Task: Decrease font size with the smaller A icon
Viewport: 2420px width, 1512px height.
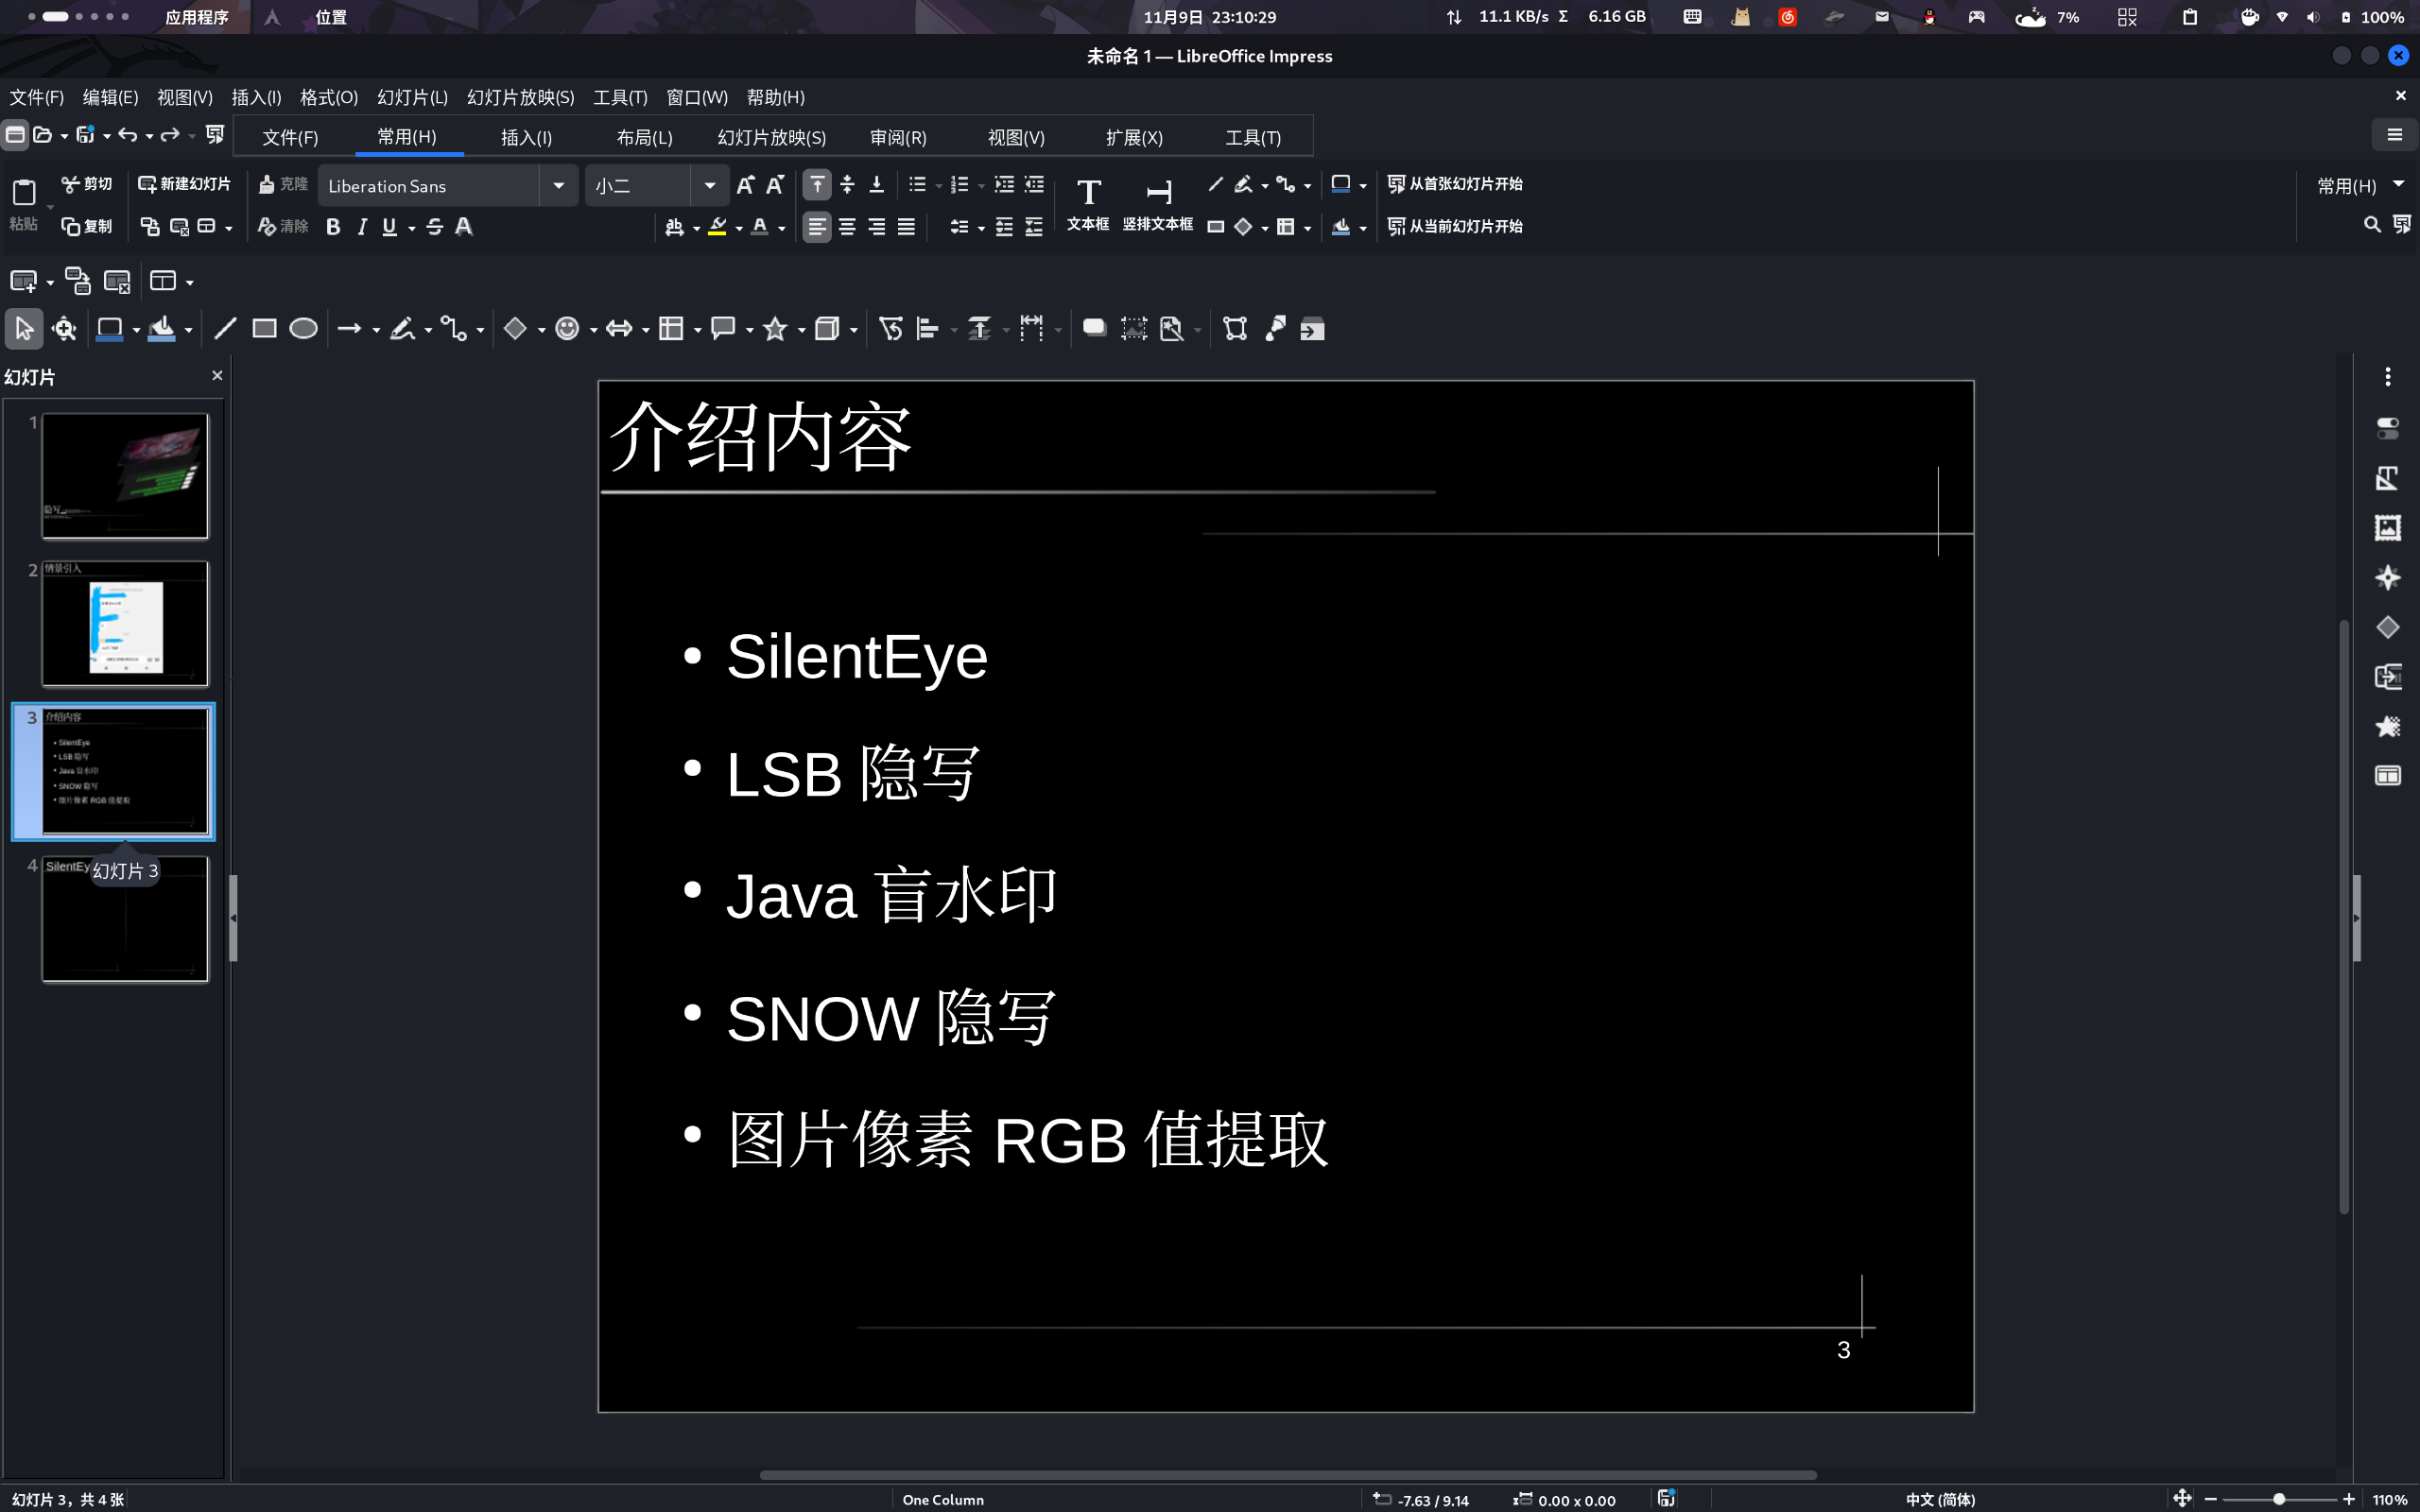Action: pos(775,185)
